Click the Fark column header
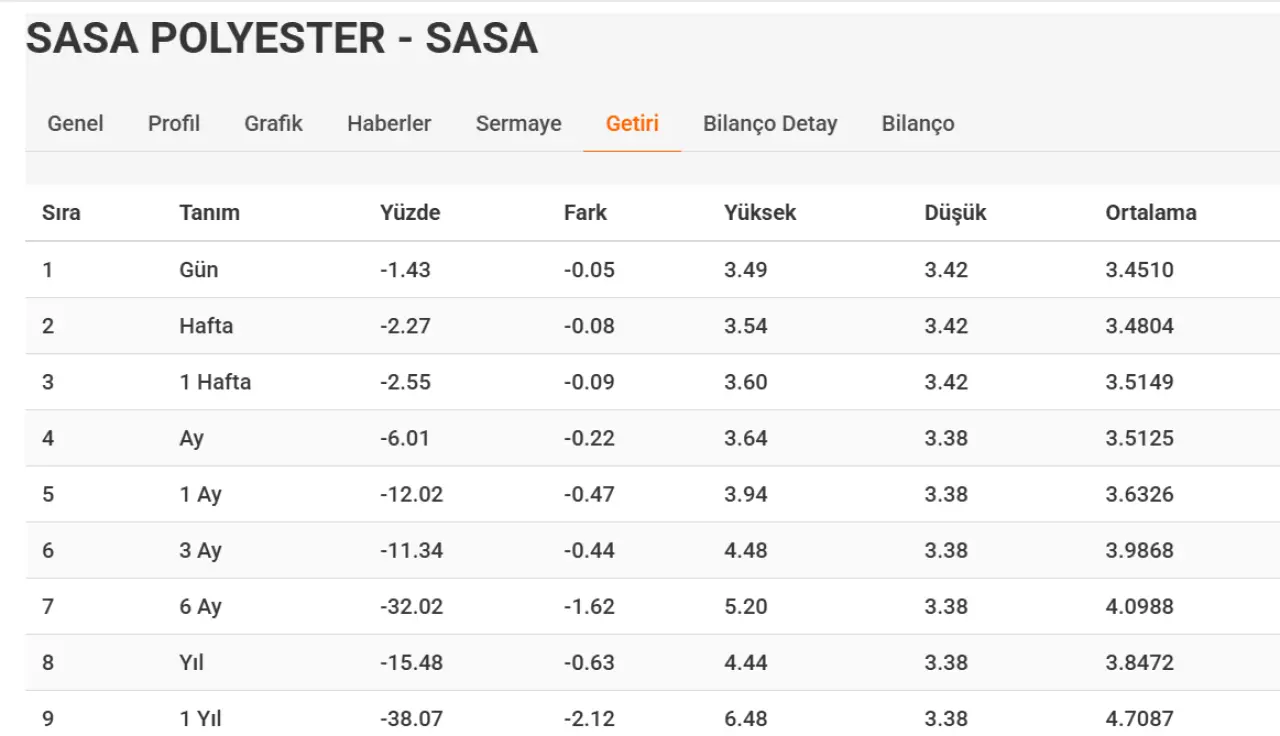The width and height of the screenshot is (1280, 736). pyautogui.click(x=585, y=213)
